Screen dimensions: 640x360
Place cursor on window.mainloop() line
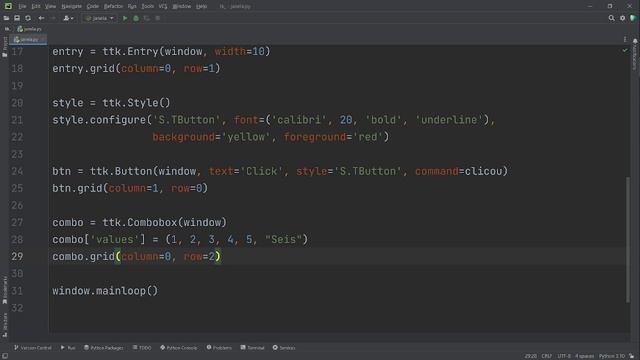(105, 291)
